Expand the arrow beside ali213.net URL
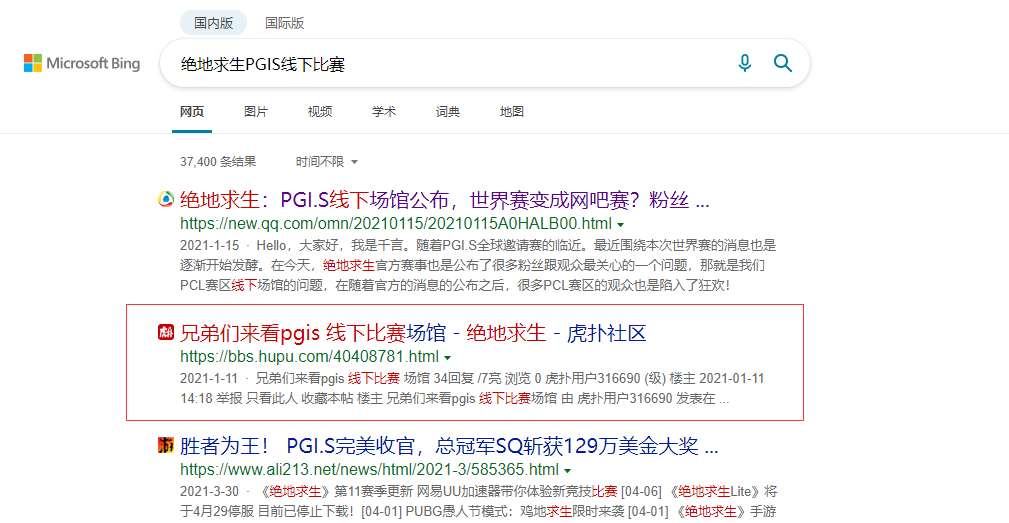 [x=568, y=471]
